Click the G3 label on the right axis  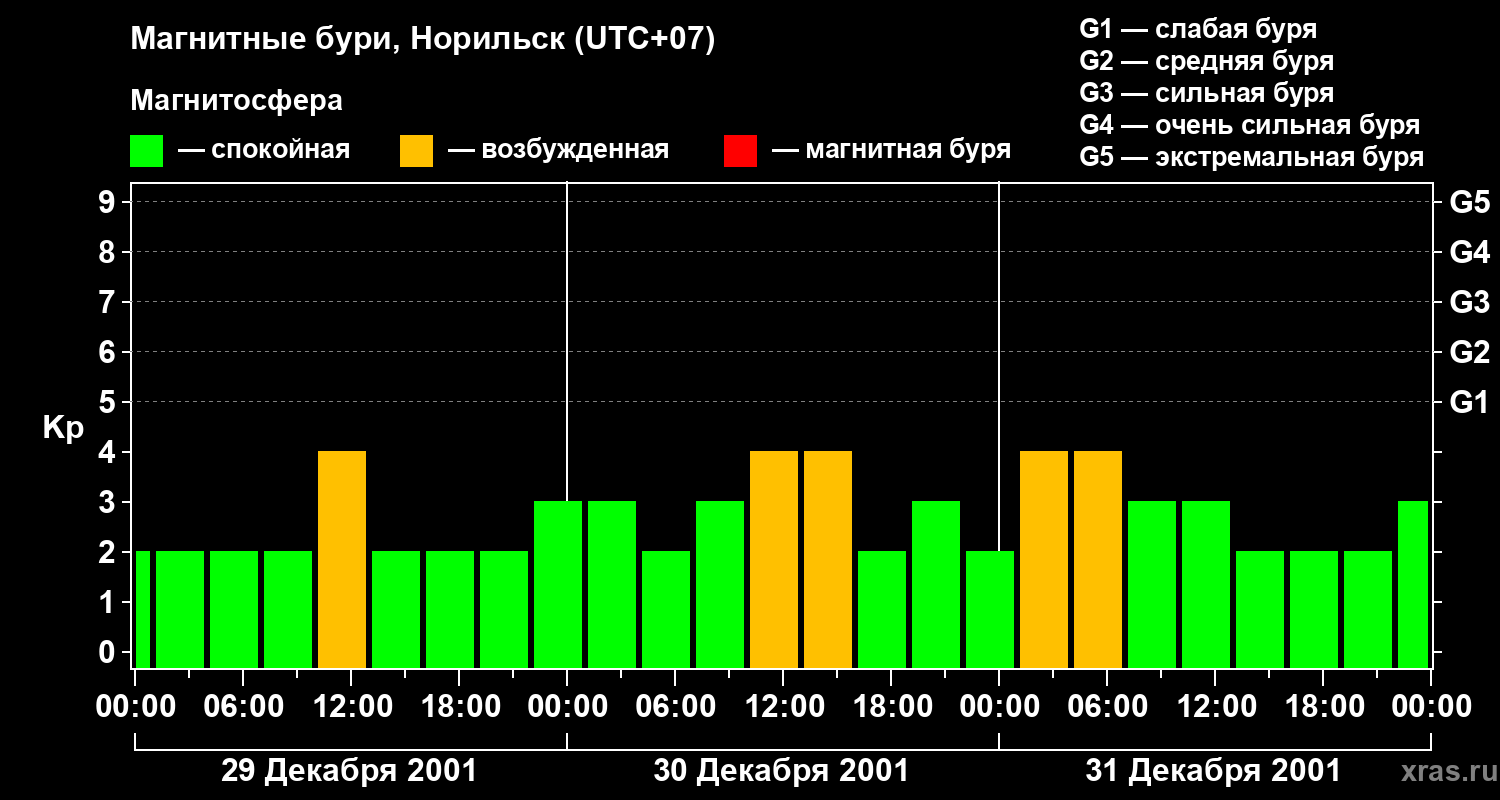[1469, 302]
